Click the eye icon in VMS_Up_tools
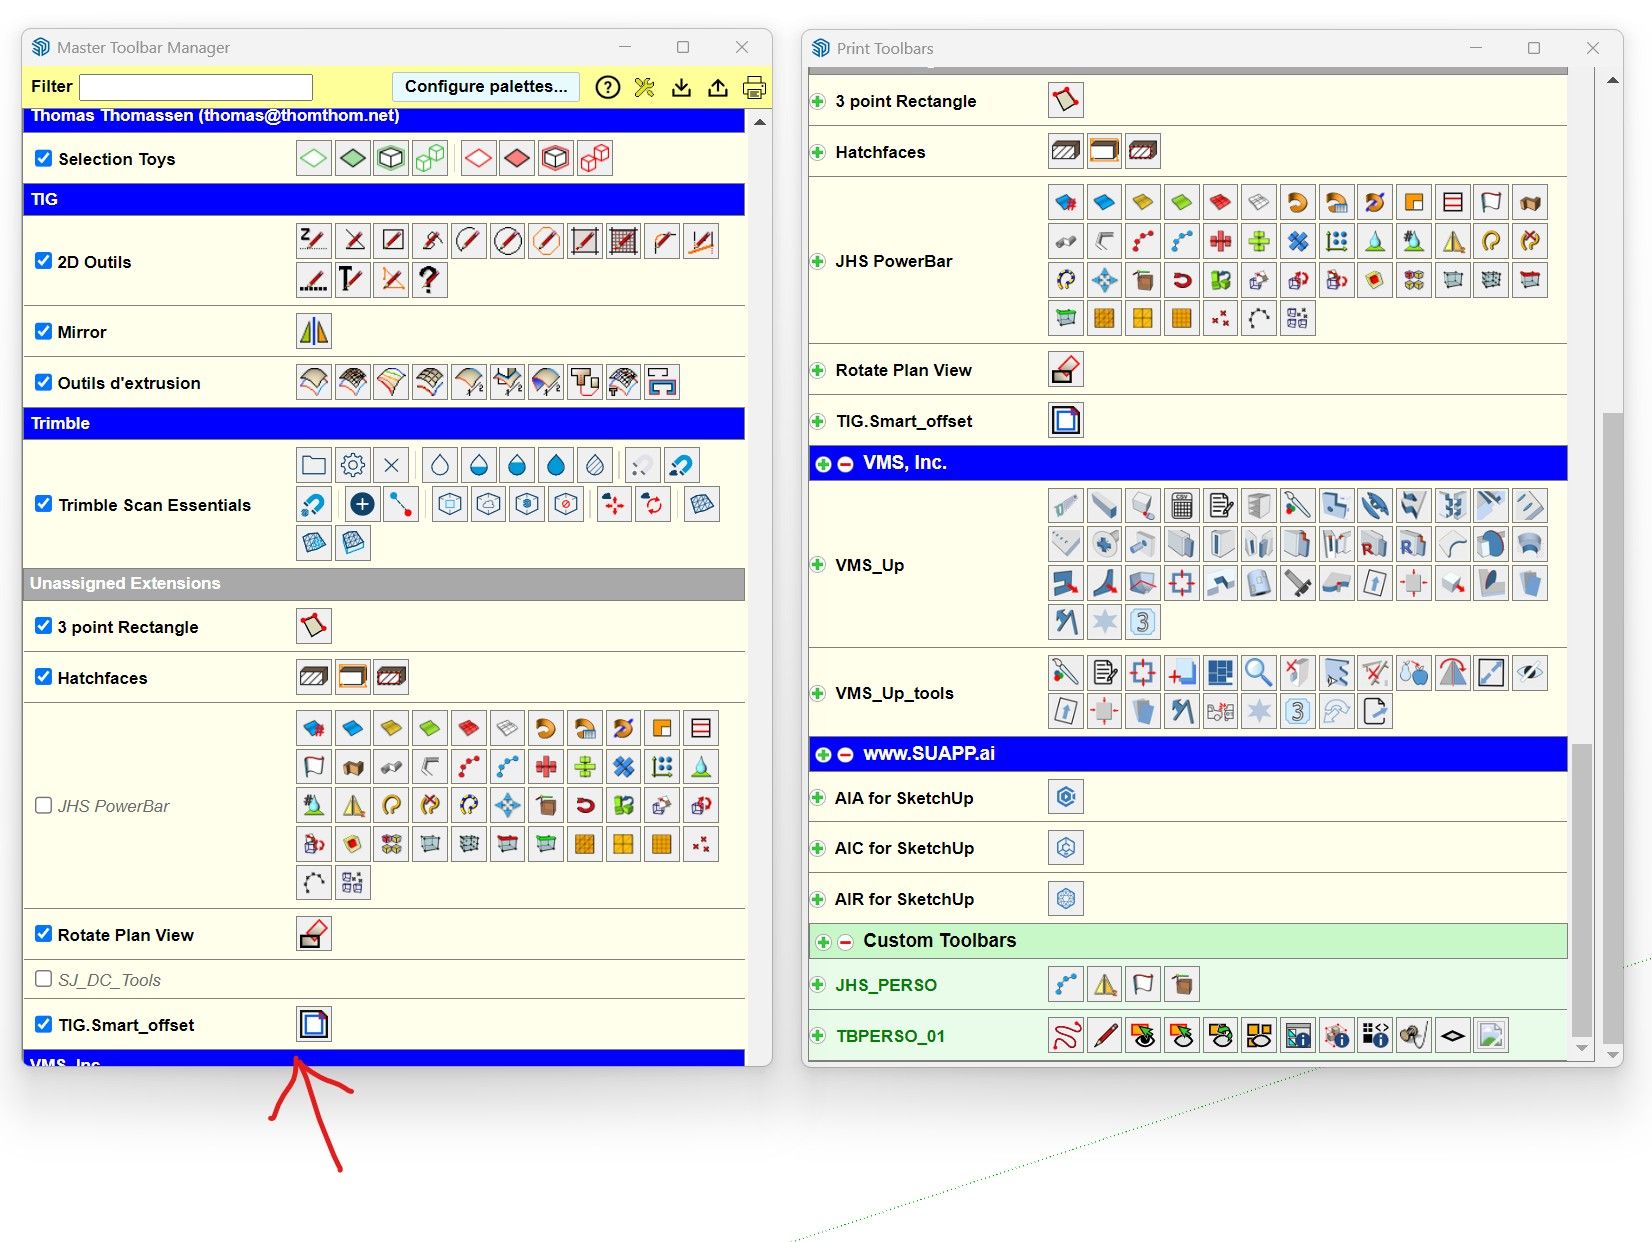The height and width of the screenshot is (1242, 1652). pos(1530,673)
